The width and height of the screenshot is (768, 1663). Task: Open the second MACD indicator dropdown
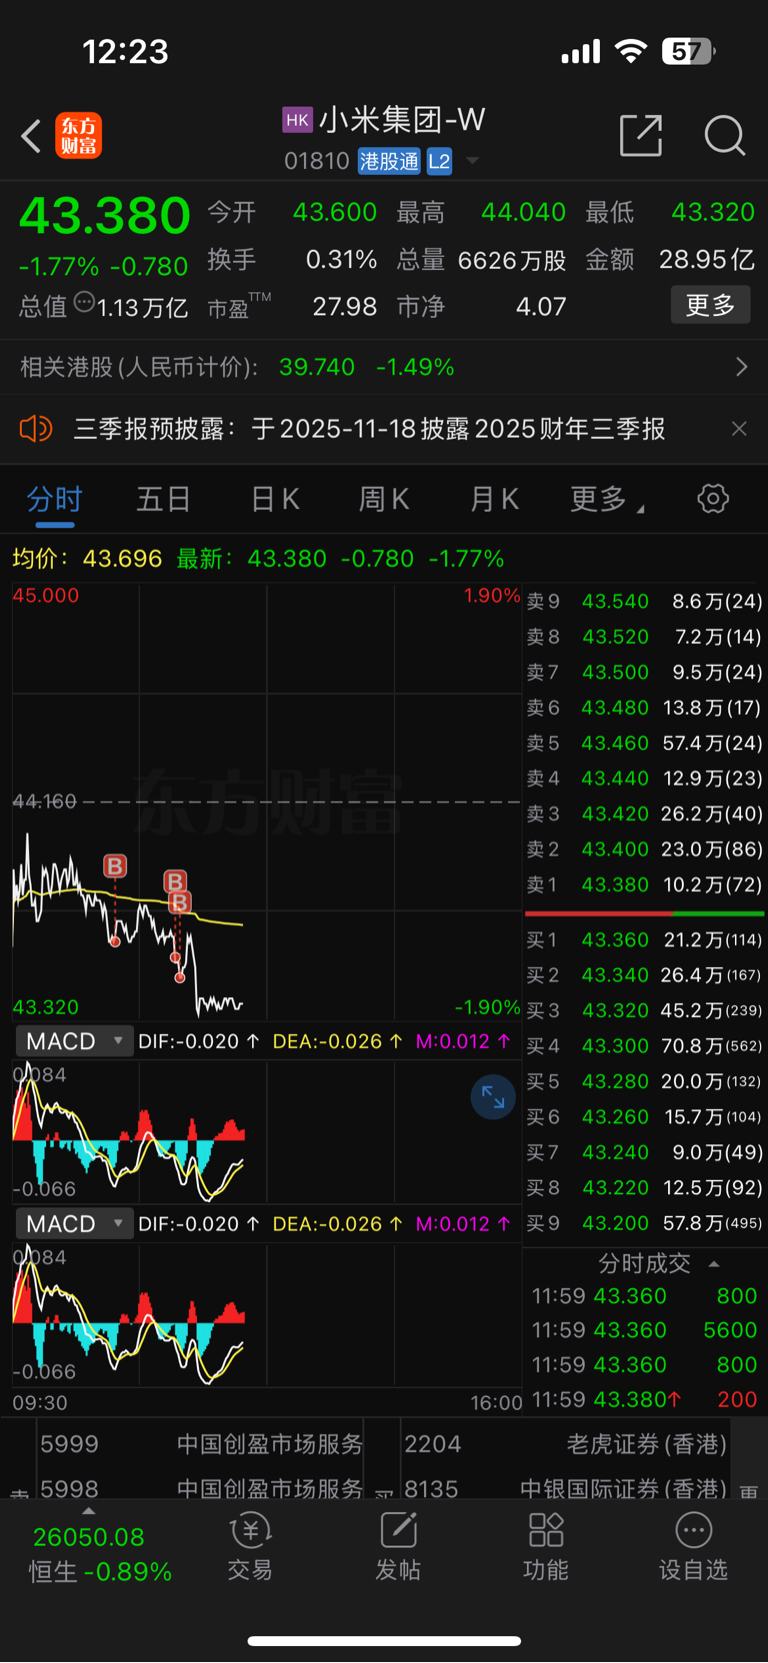coord(74,1224)
